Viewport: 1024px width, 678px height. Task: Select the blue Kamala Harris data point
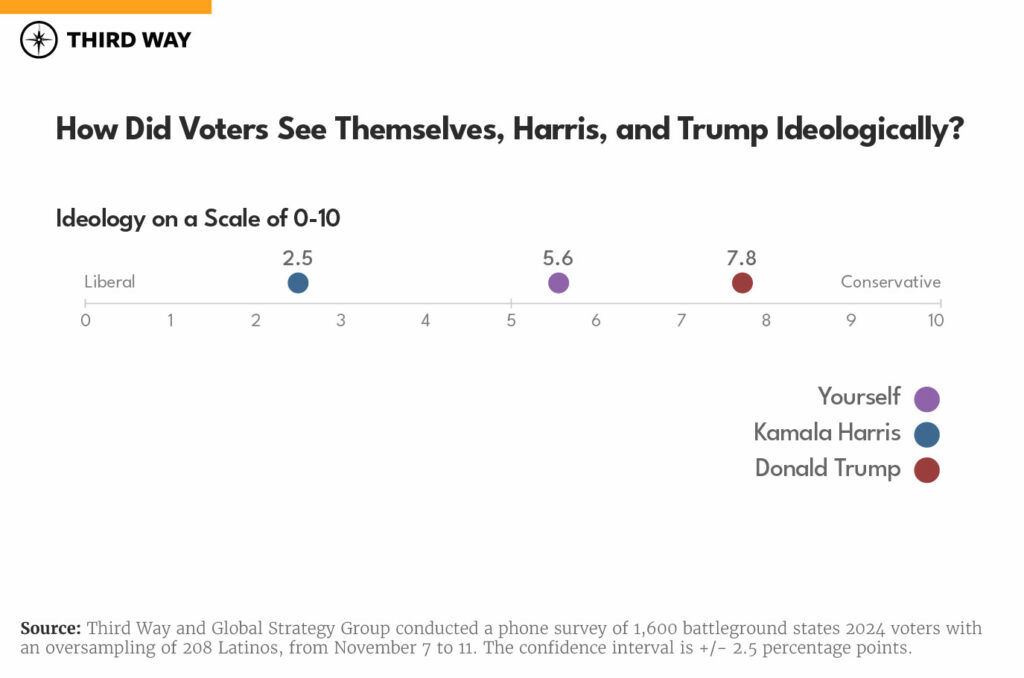pyautogui.click(x=298, y=283)
